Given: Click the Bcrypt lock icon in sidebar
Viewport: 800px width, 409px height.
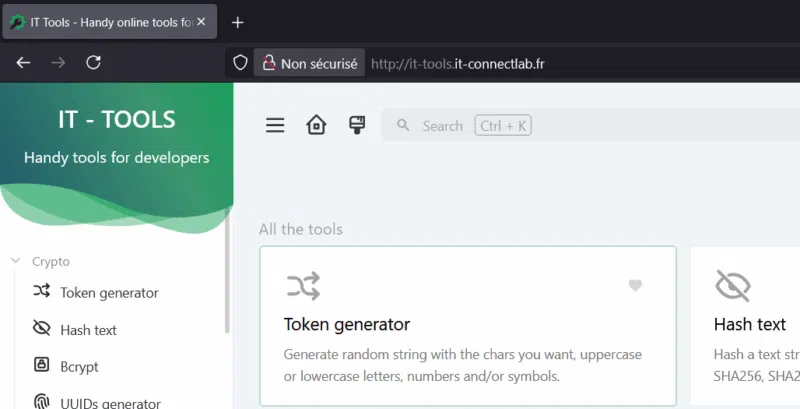Looking at the screenshot, I should point(42,366).
